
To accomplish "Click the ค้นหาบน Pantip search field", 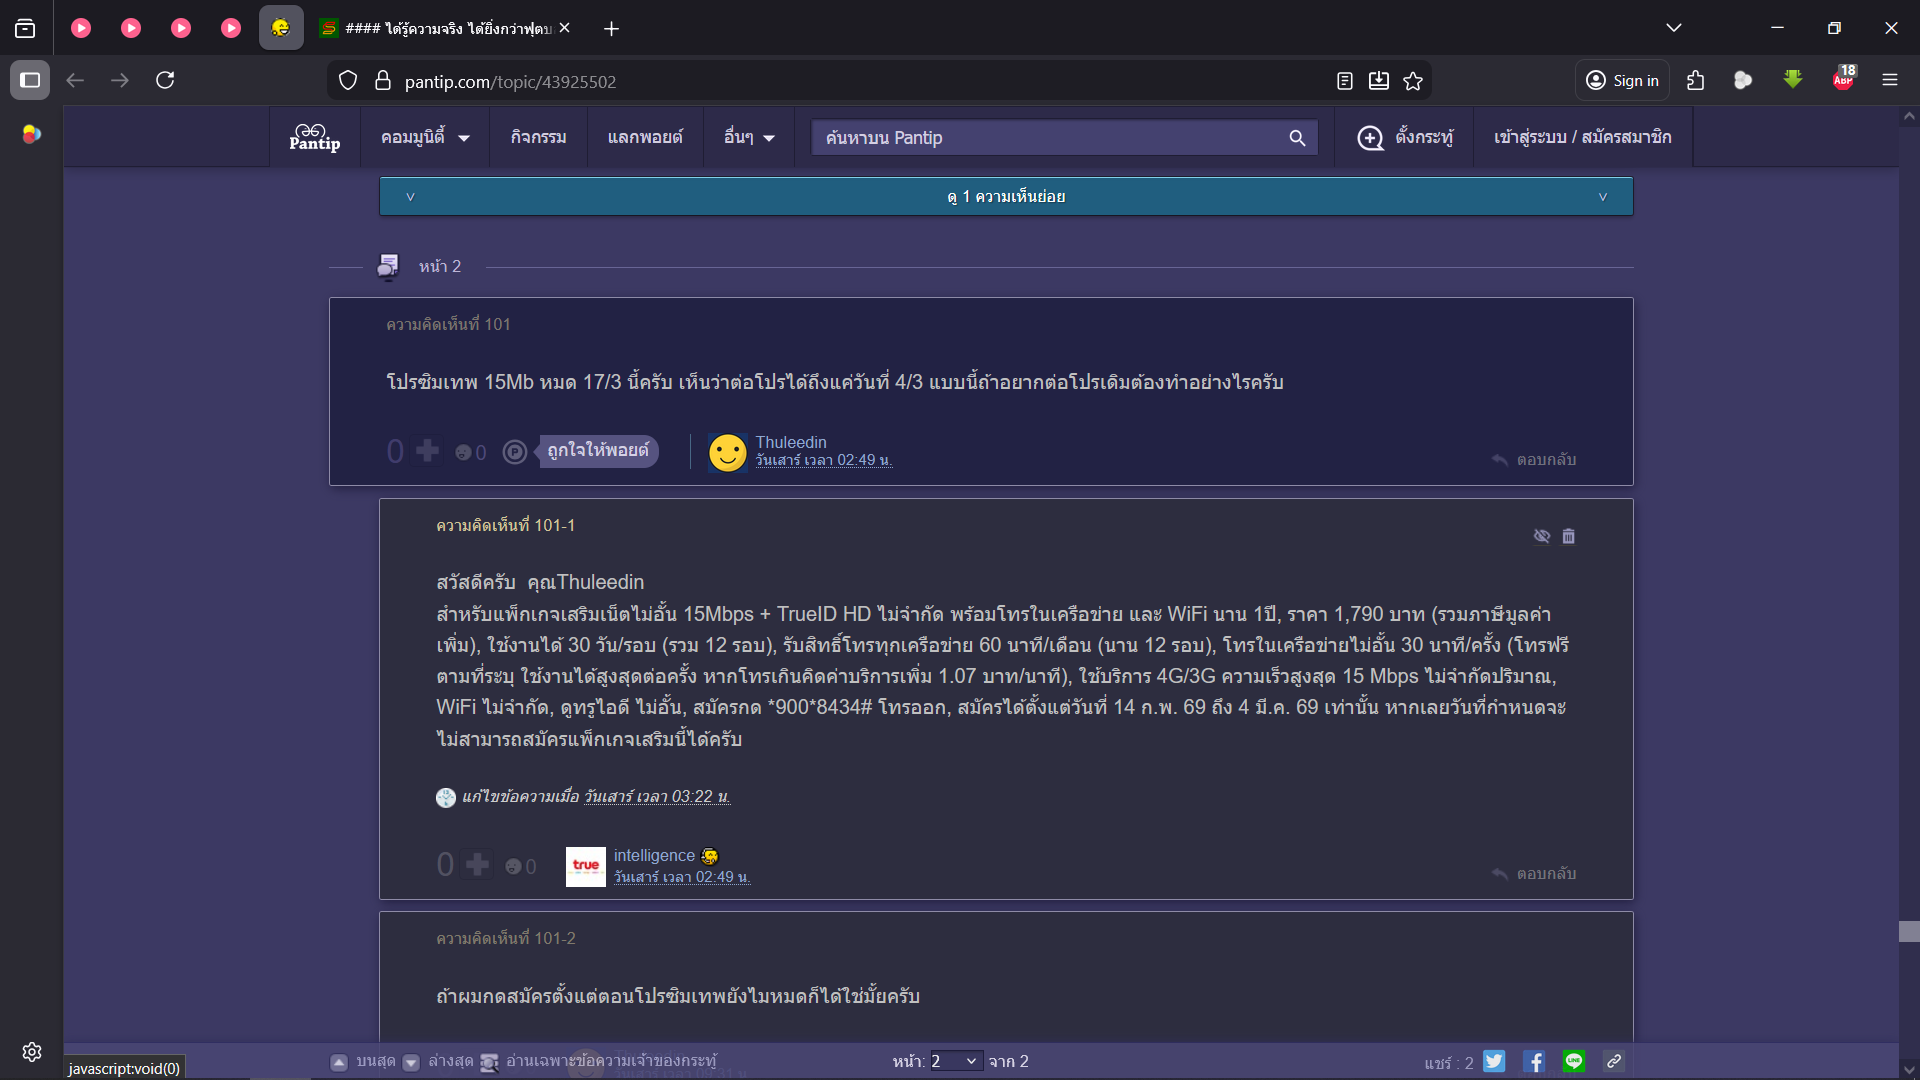I will (1050, 138).
